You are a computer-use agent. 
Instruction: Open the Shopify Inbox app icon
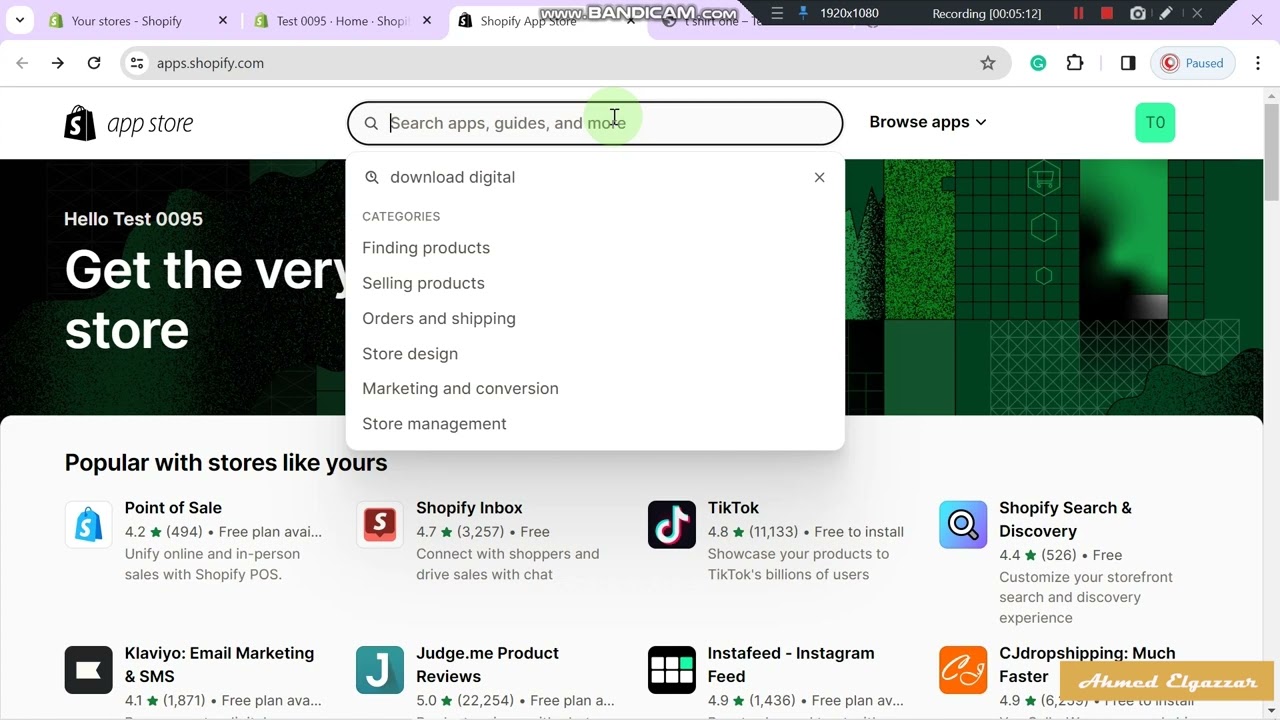(x=380, y=525)
